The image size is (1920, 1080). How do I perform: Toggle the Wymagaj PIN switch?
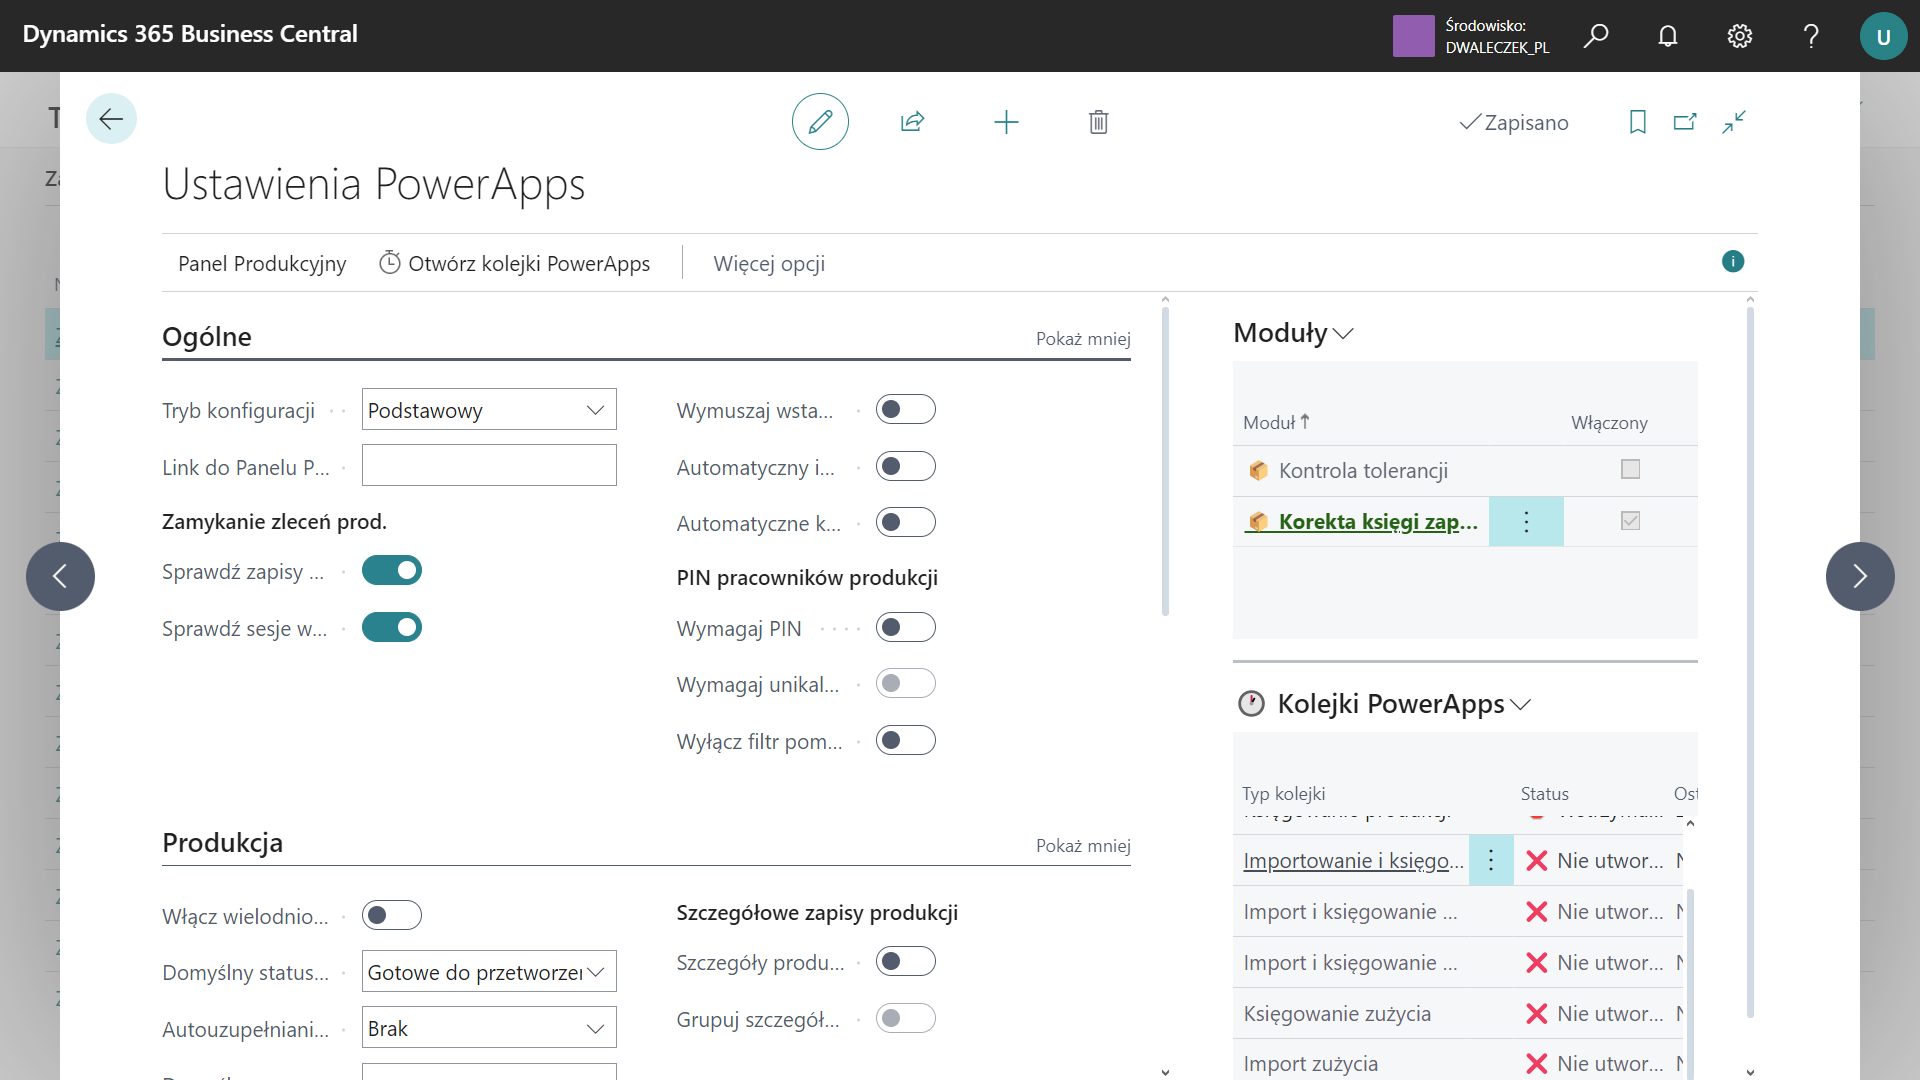905,628
